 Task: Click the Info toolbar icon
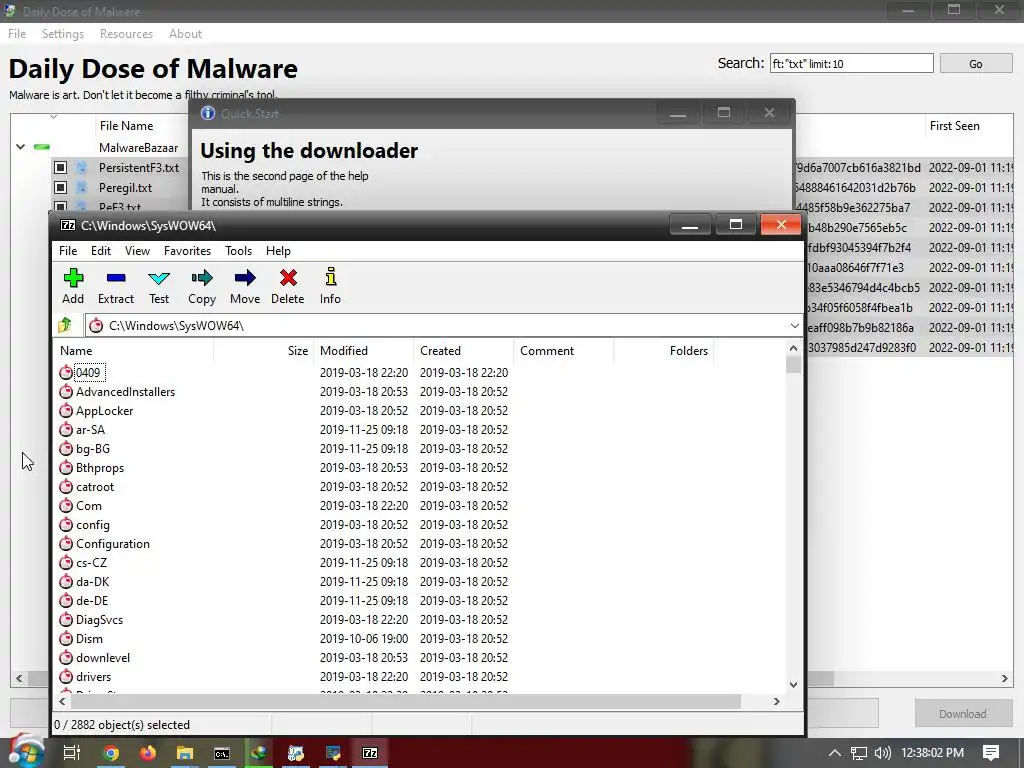click(330, 277)
